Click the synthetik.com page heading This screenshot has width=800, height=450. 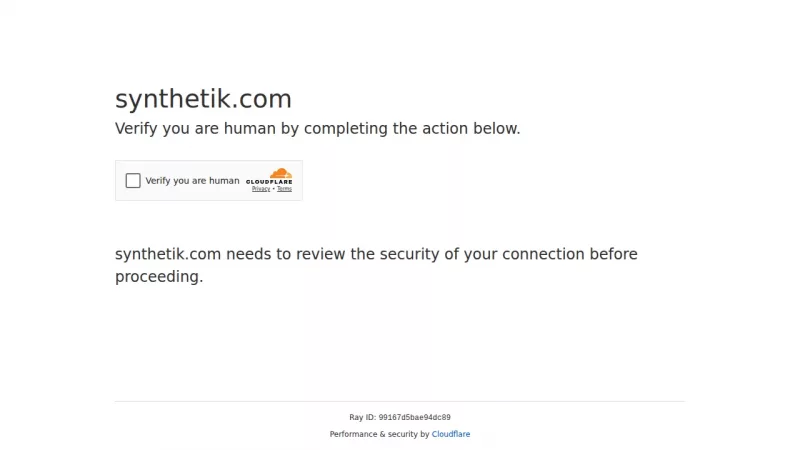(203, 99)
